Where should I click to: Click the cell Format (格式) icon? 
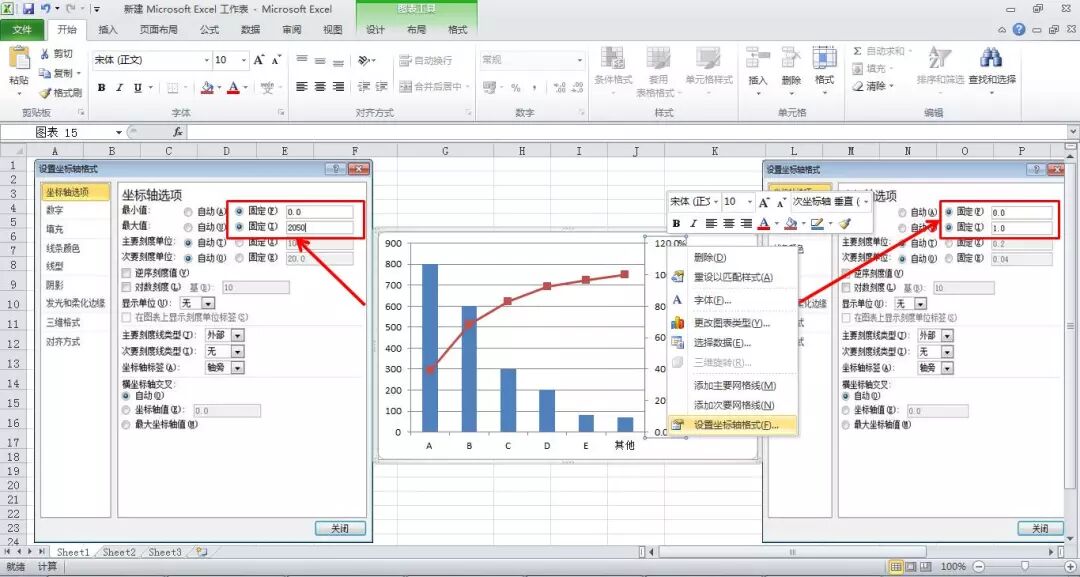824,58
